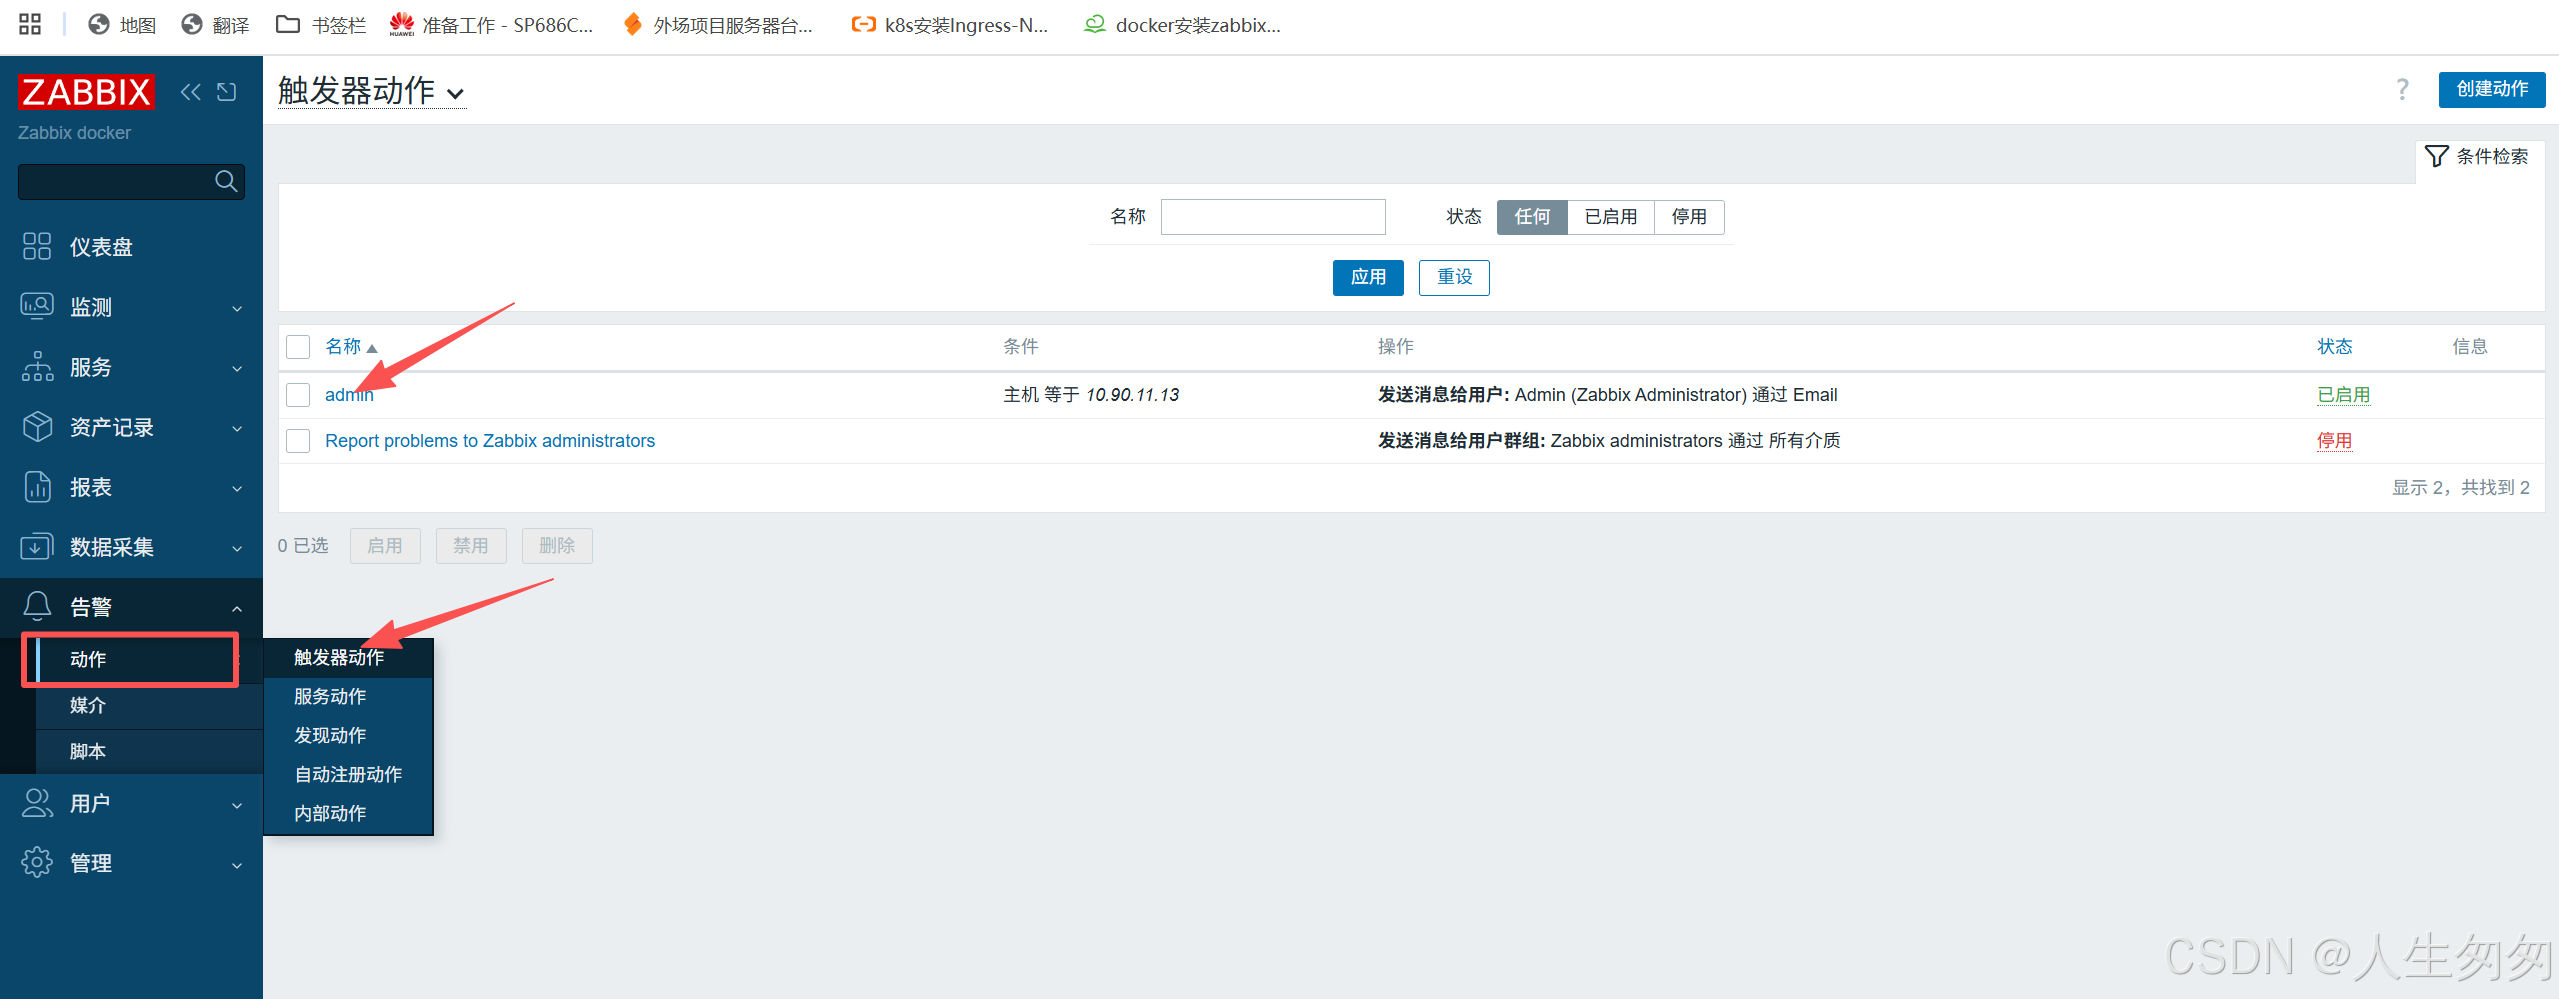Click the filter funnel icon 条件检索
The width and height of the screenshot is (2559, 999).
click(2436, 156)
